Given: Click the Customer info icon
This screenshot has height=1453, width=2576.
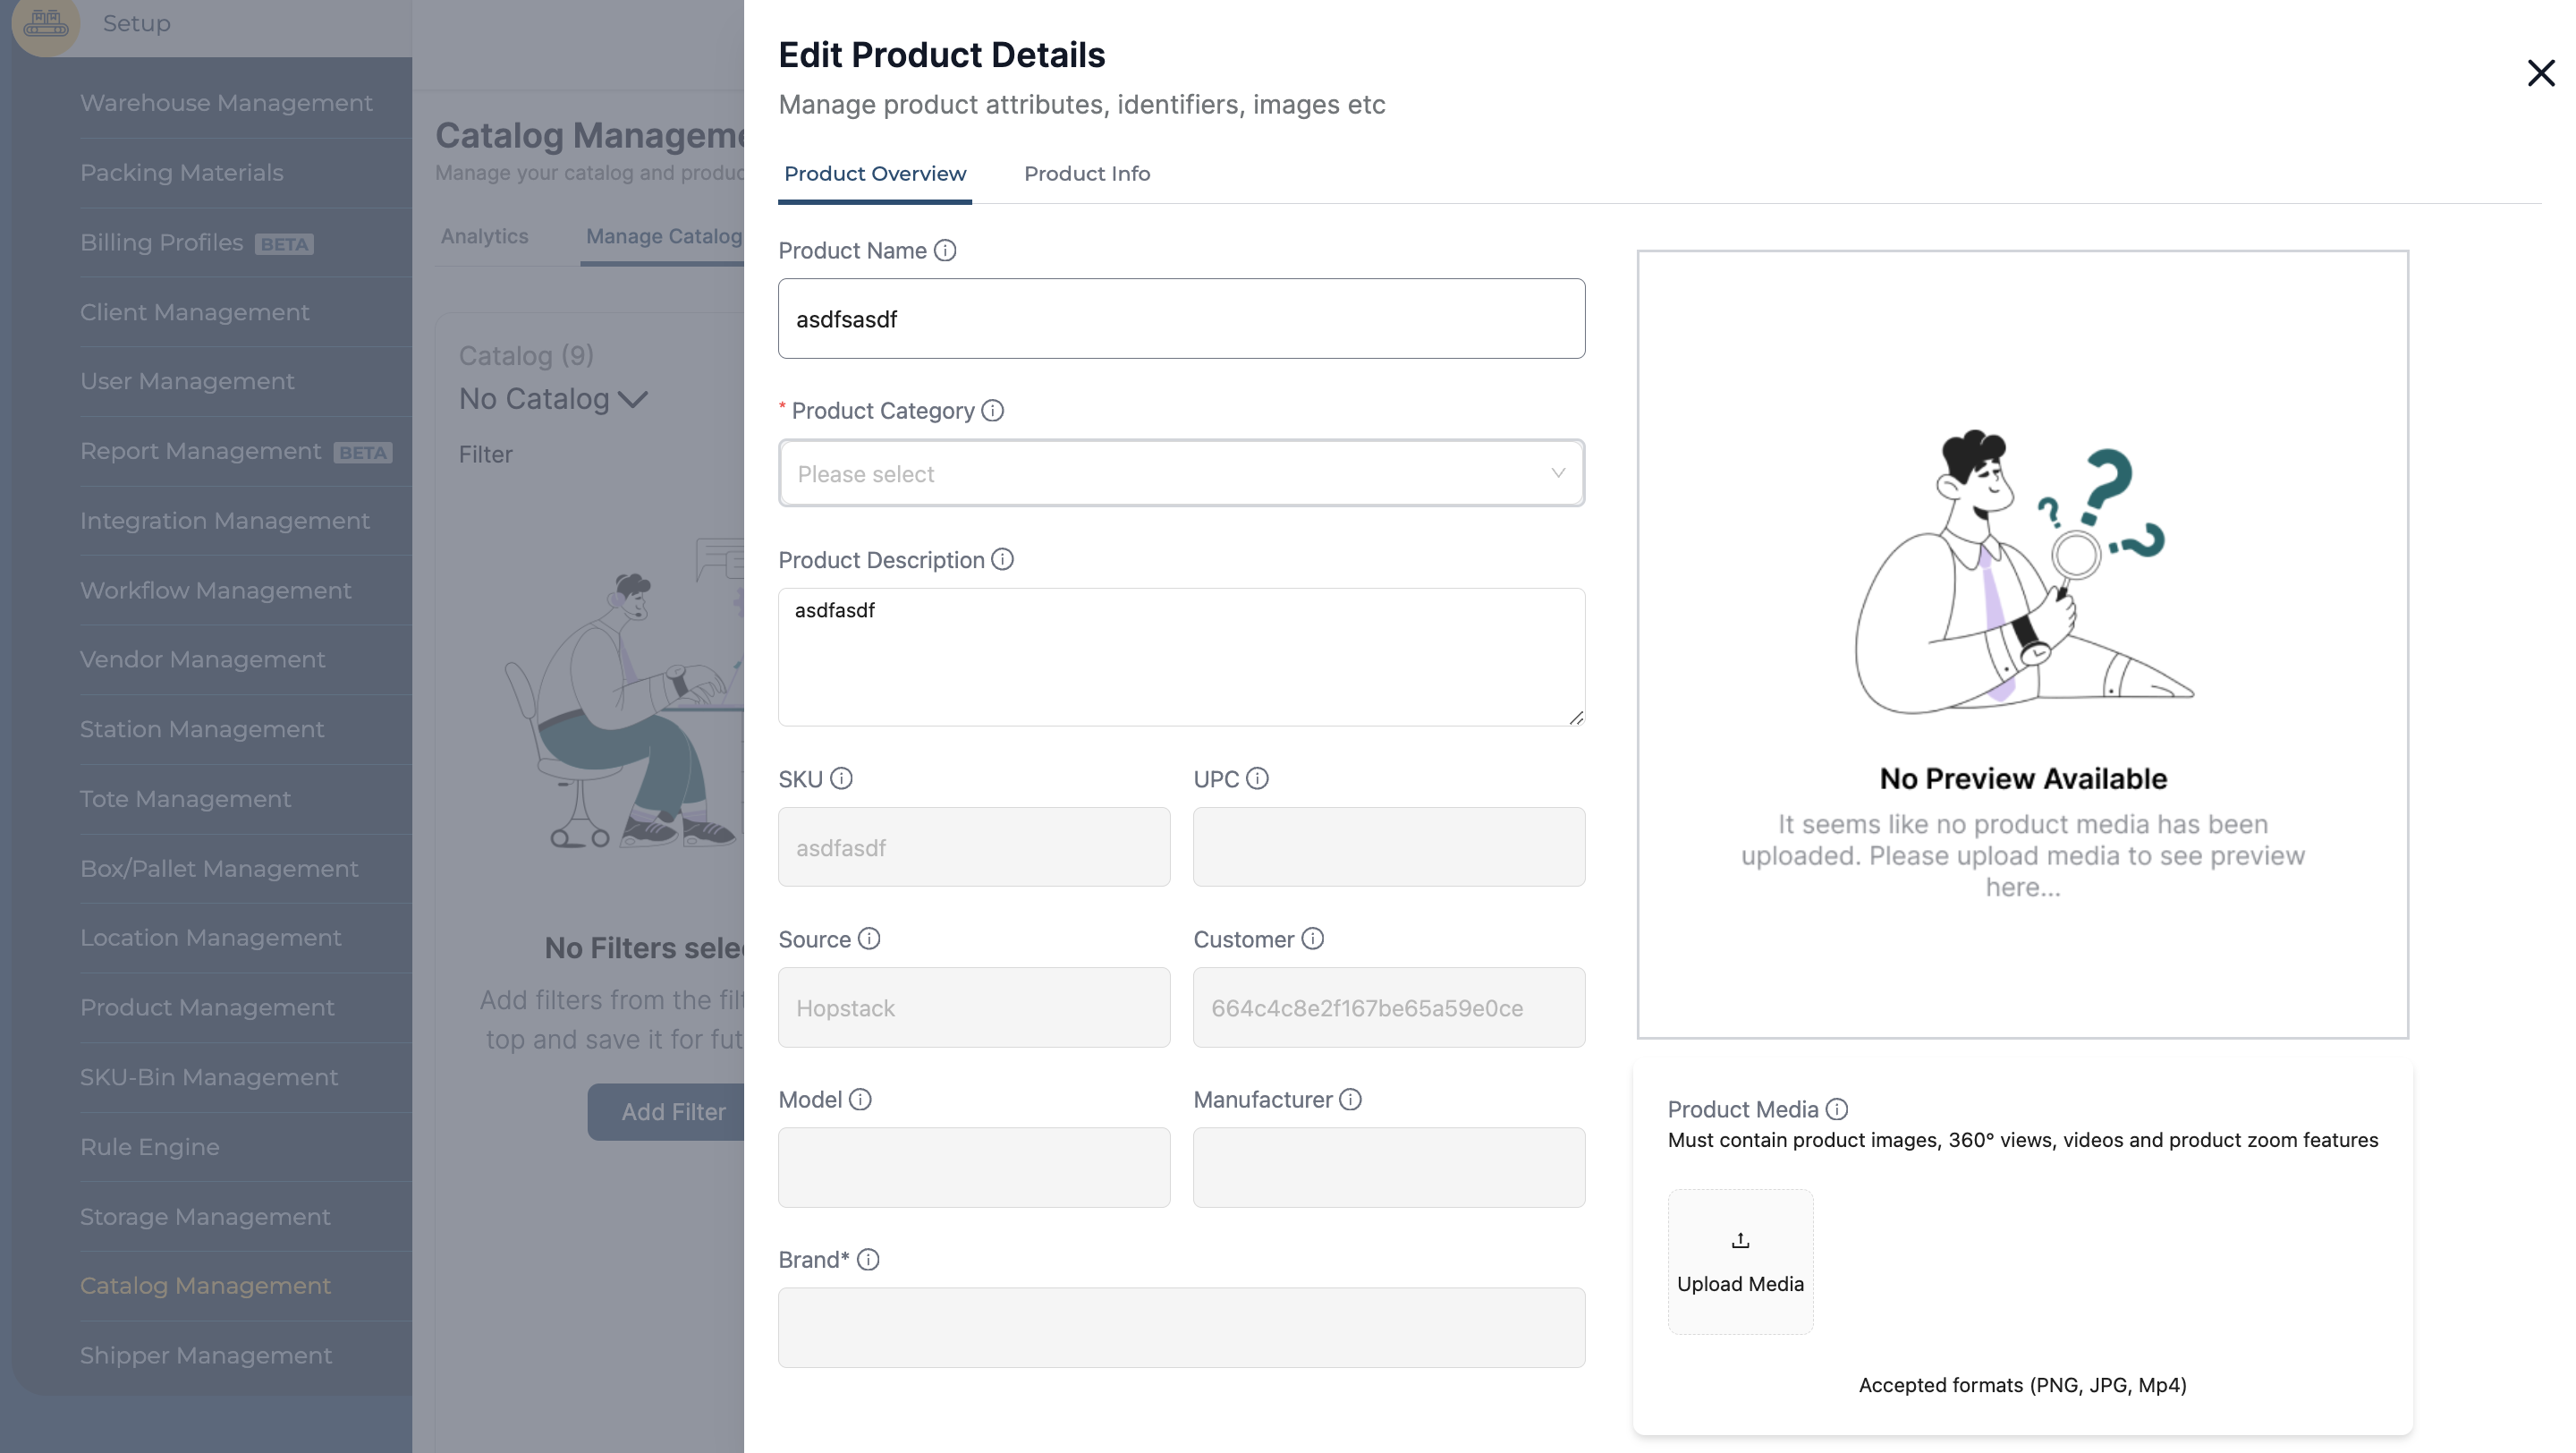Looking at the screenshot, I should [1312, 939].
